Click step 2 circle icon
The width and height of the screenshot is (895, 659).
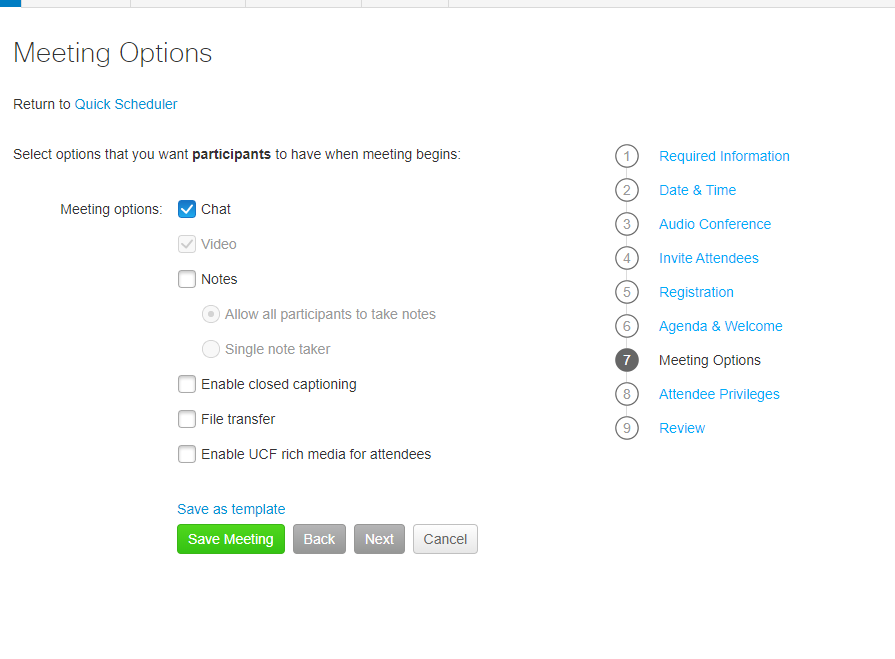click(627, 190)
